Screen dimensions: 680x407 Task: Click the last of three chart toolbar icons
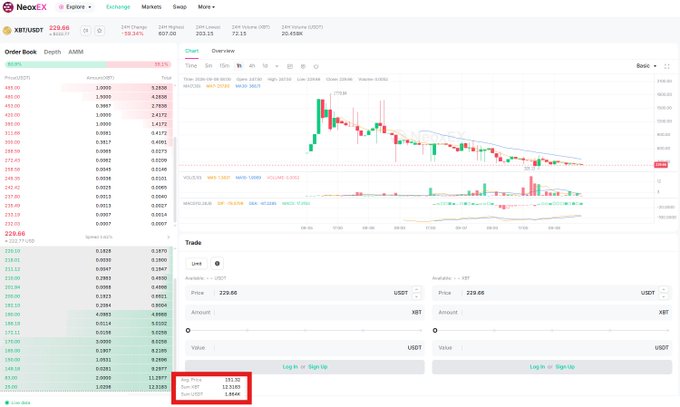[316, 66]
